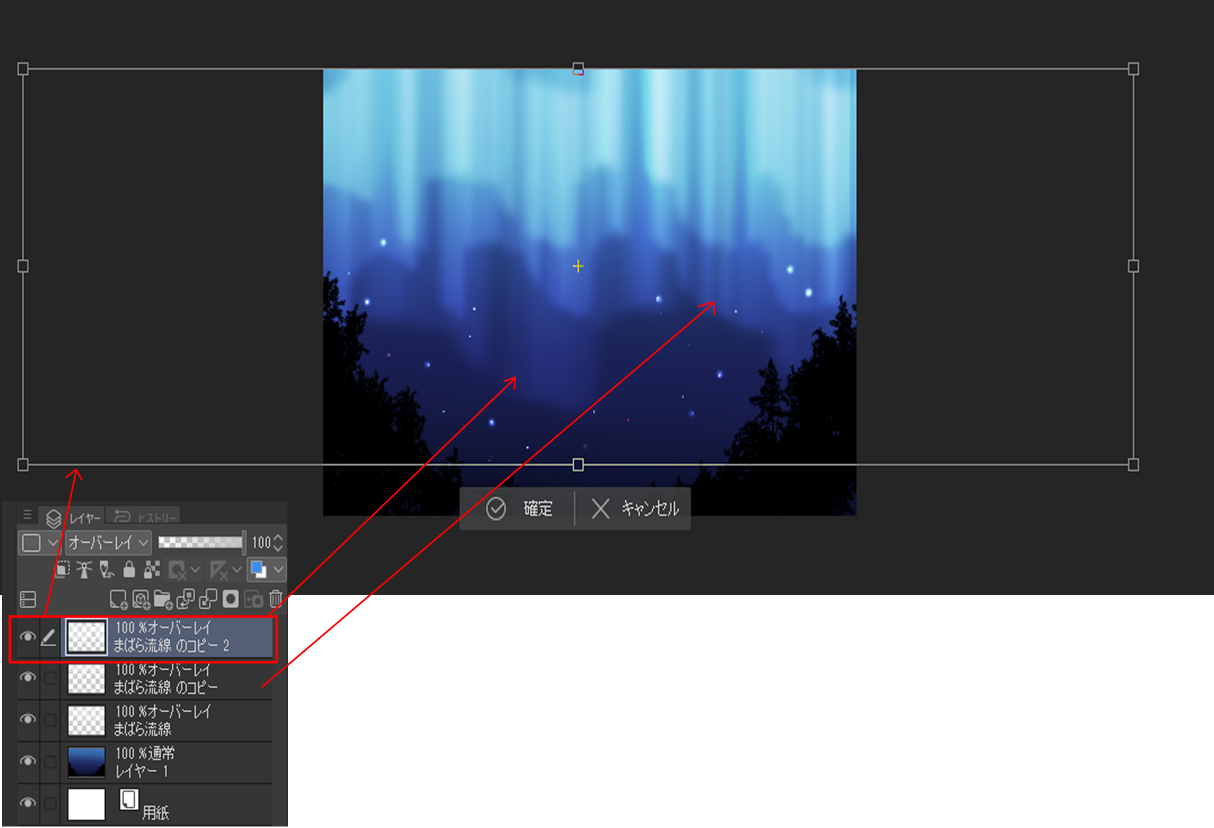Click the 確定 confirm transform button
1214x828 pixels.
coord(520,509)
